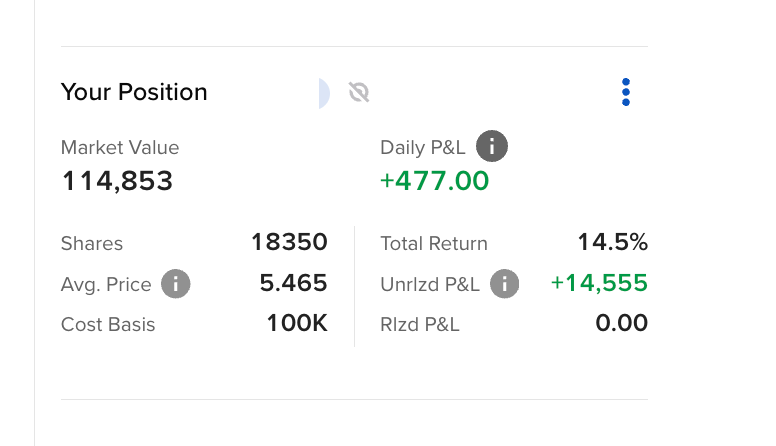The width and height of the screenshot is (776, 446).
Task: Click the Unrlzd P&L info icon
Action: (x=504, y=284)
